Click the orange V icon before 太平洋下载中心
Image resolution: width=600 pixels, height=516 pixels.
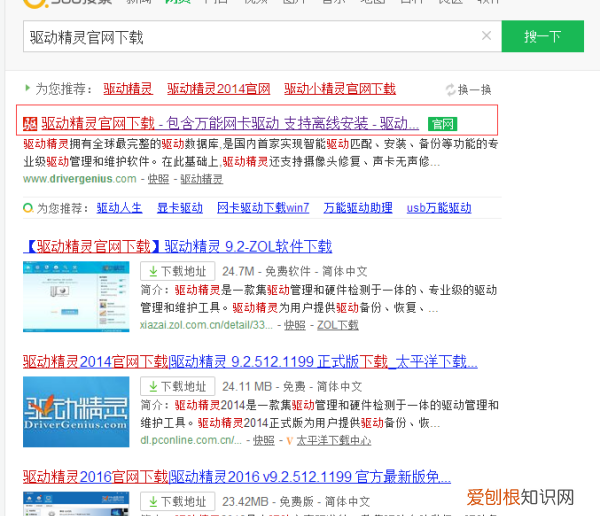pyautogui.click(x=289, y=441)
